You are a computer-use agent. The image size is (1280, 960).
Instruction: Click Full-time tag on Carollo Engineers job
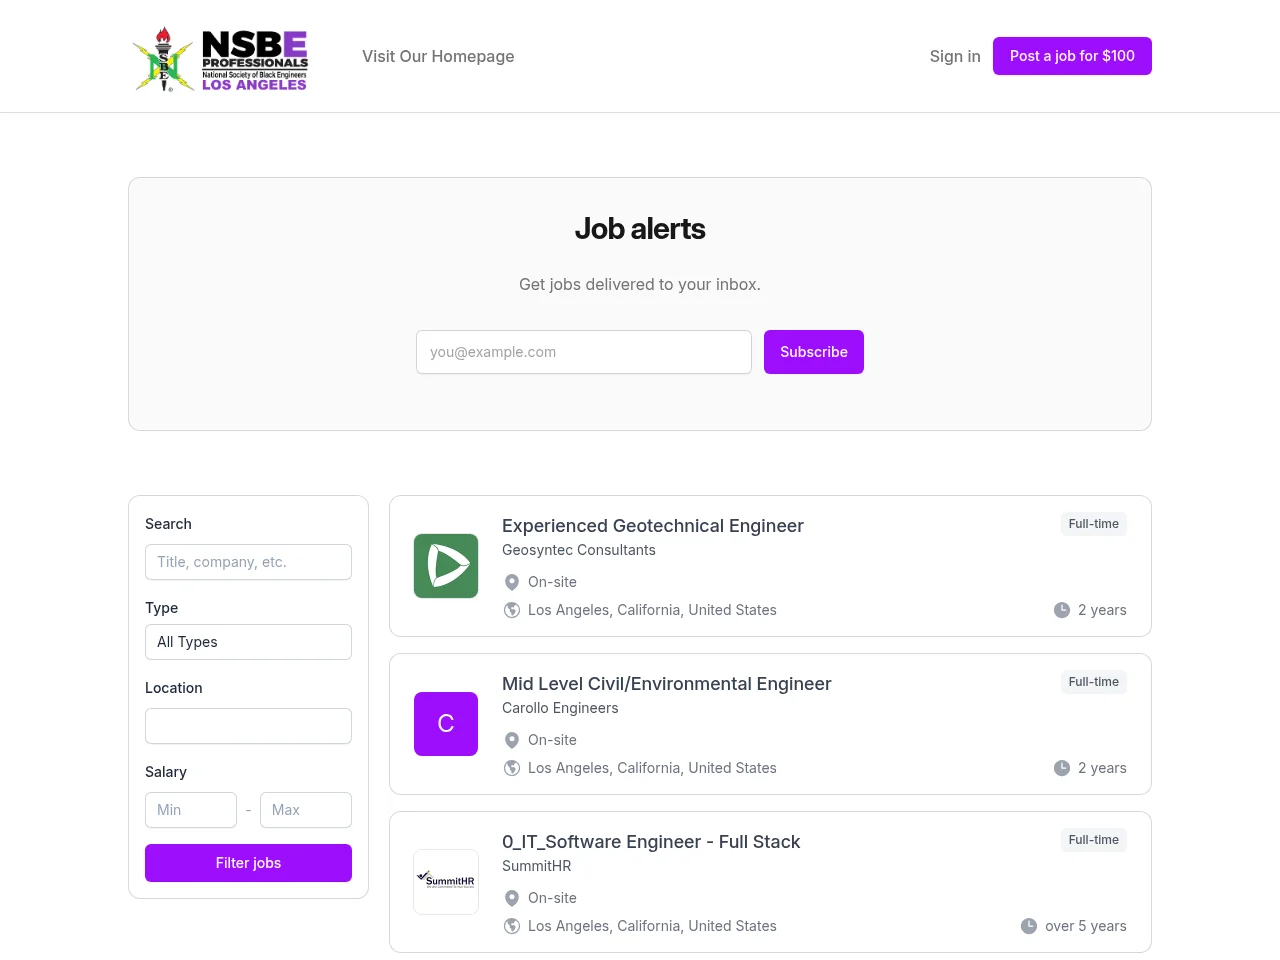tap(1094, 682)
